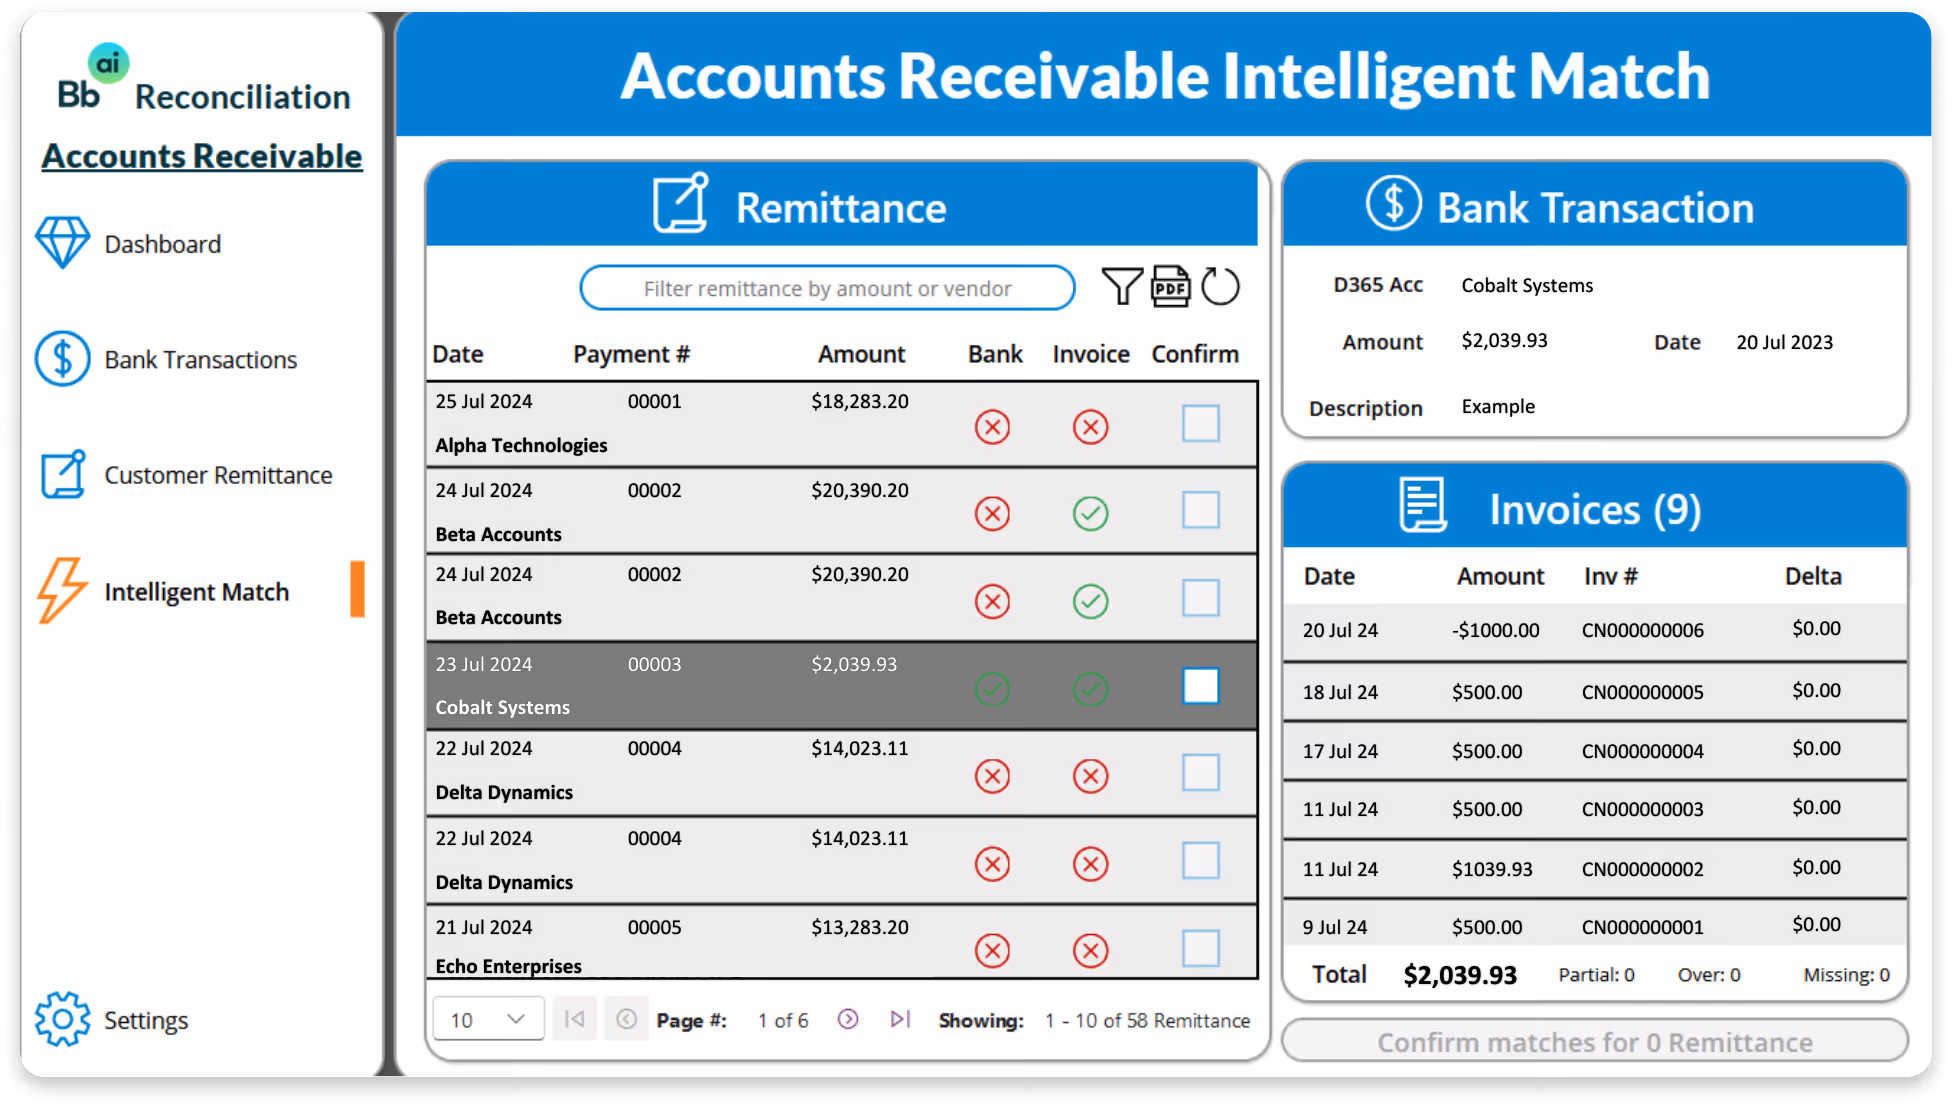Sort remittances by Amount column header
The width and height of the screenshot is (1960, 1120).
[861, 354]
